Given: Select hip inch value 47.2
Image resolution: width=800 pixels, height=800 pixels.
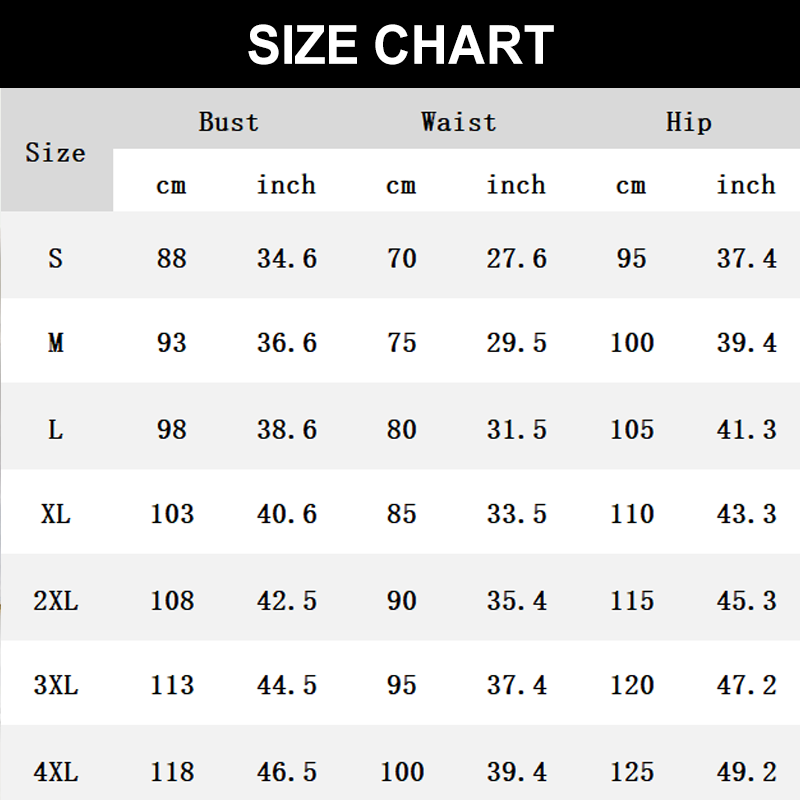Looking at the screenshot, I should (x=747, y=686).
